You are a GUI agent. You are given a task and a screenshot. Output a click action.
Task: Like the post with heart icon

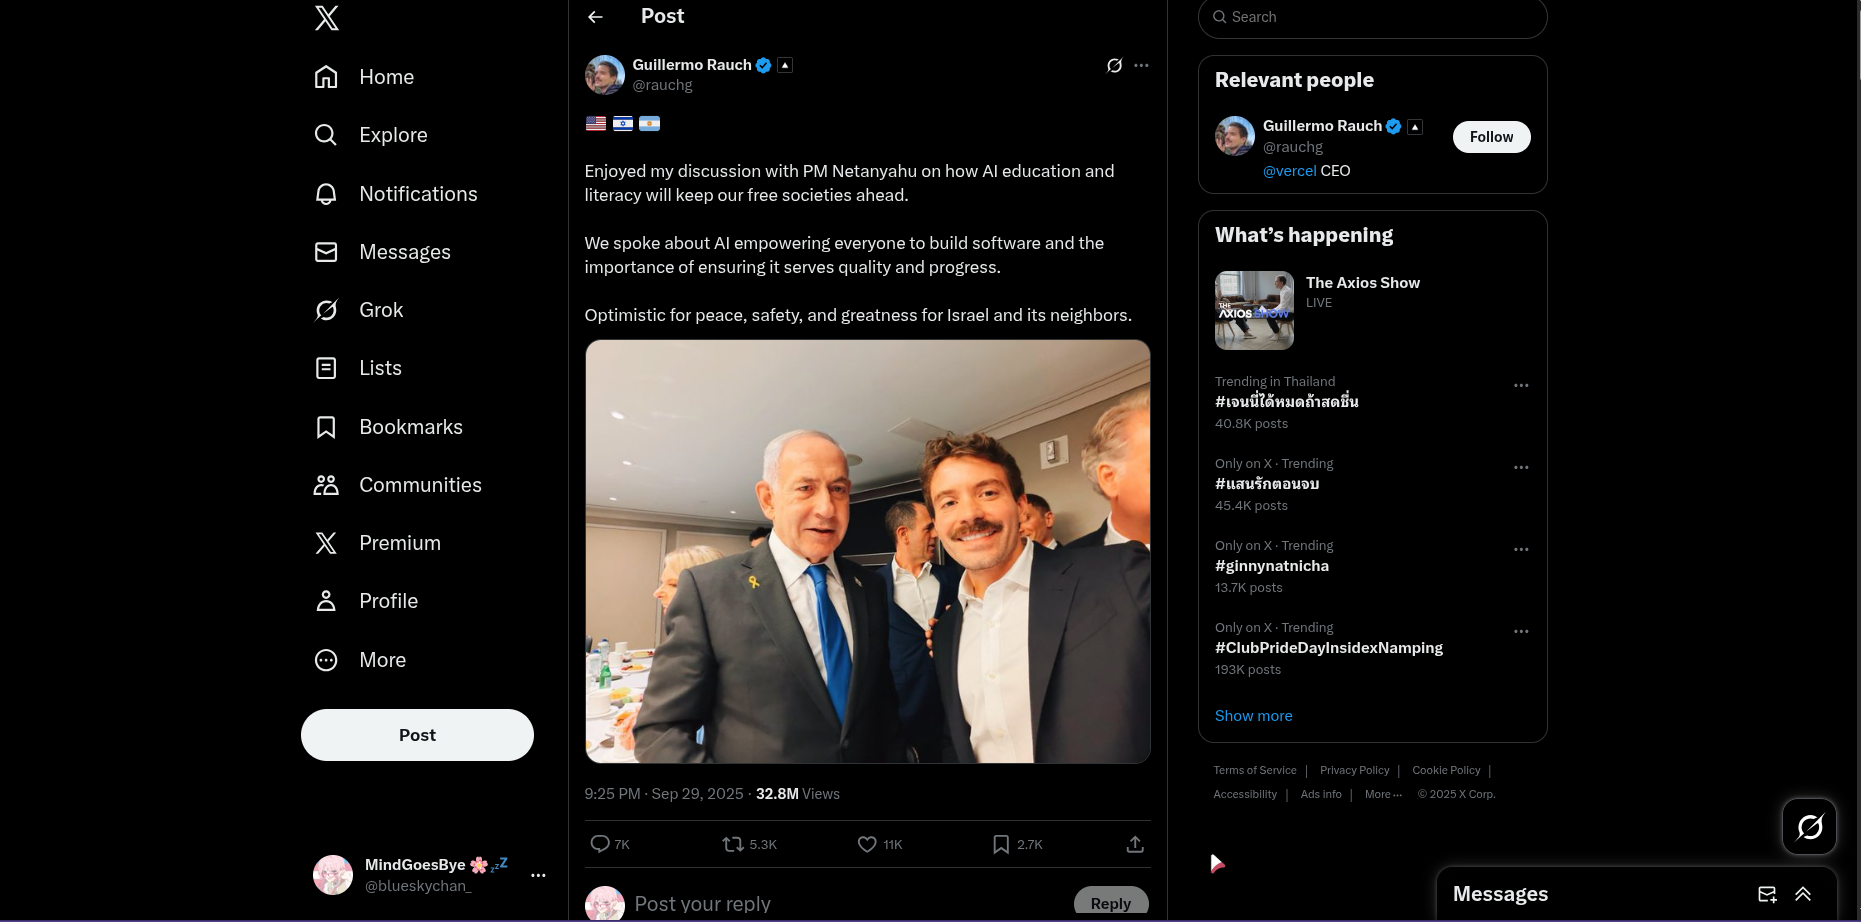pyautogui.click(x=867, y=844)
